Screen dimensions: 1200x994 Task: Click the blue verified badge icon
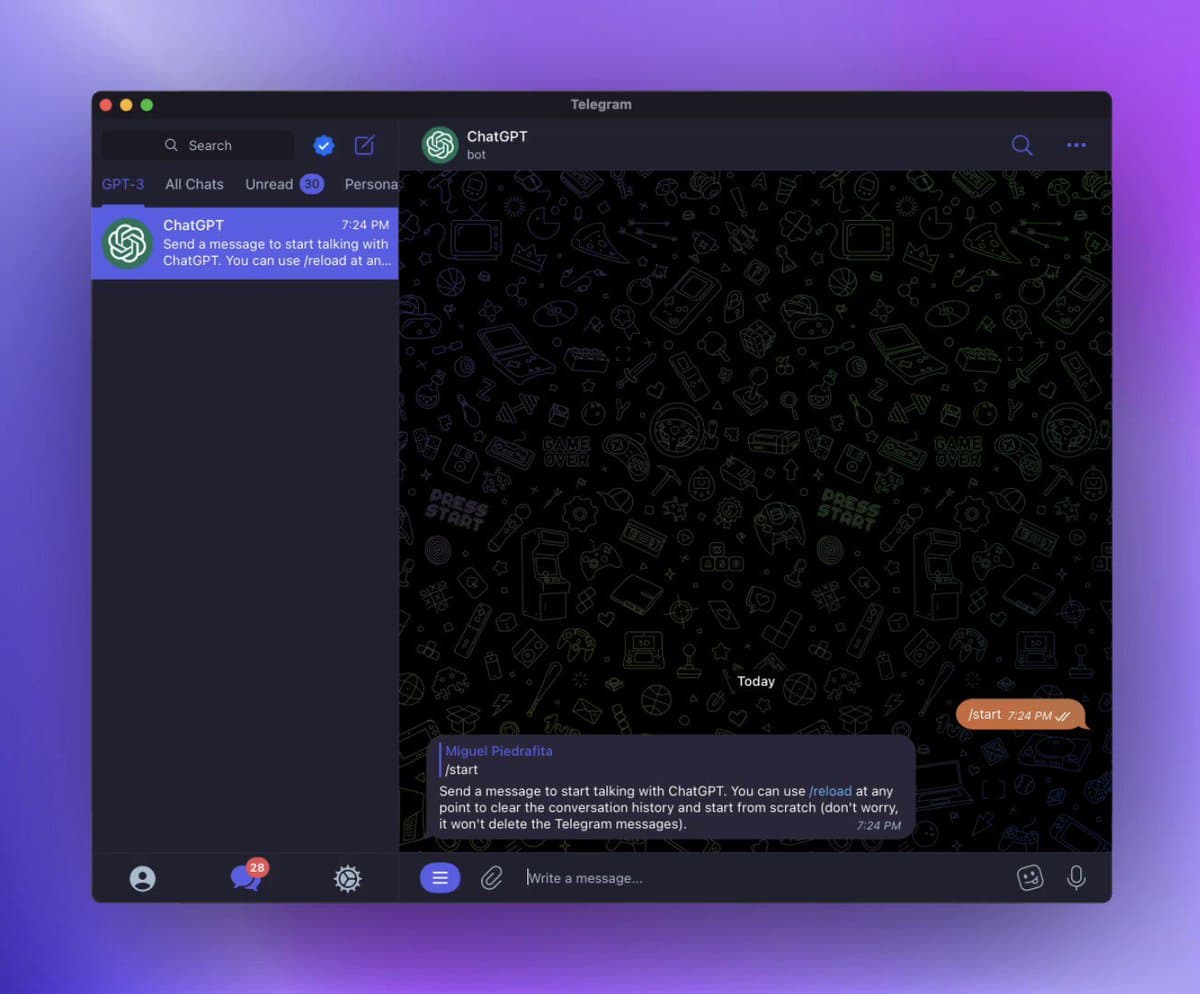tap(323, 146)
